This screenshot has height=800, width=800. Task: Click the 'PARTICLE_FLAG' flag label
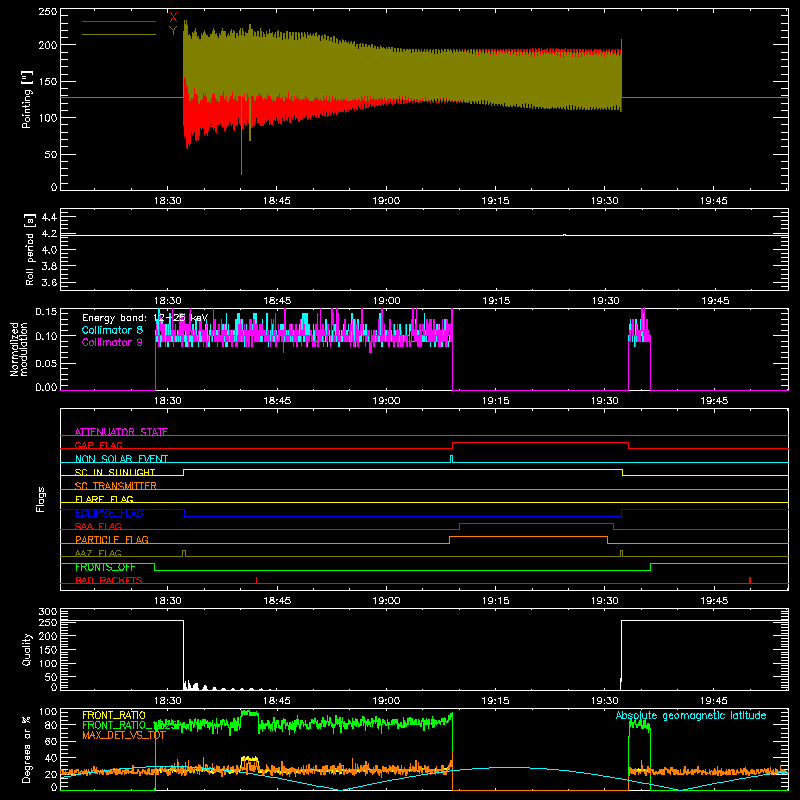click(112, 540)
